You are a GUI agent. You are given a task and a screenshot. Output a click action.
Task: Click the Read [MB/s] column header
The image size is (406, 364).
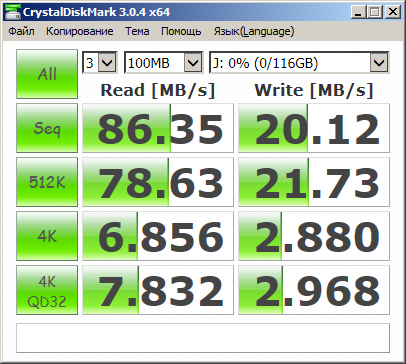(x=158, y=90)
